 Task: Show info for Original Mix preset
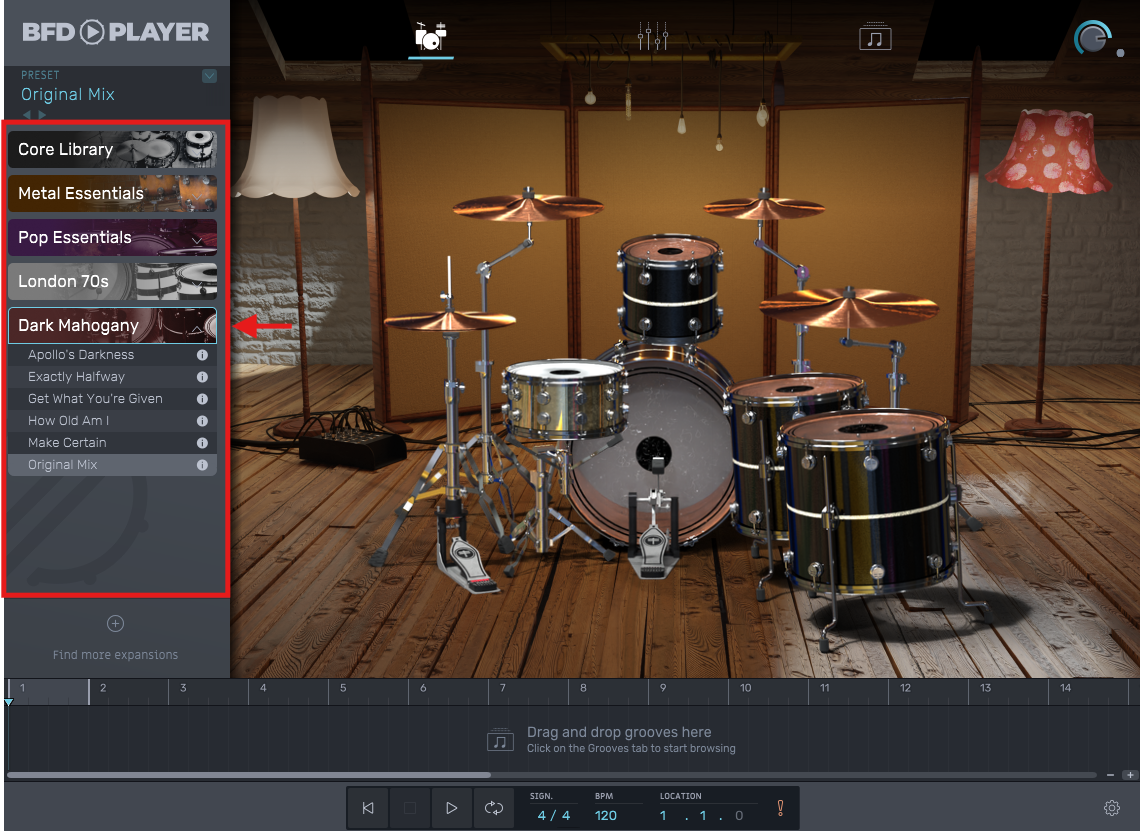pyautogui.click(x=202, y=465)
